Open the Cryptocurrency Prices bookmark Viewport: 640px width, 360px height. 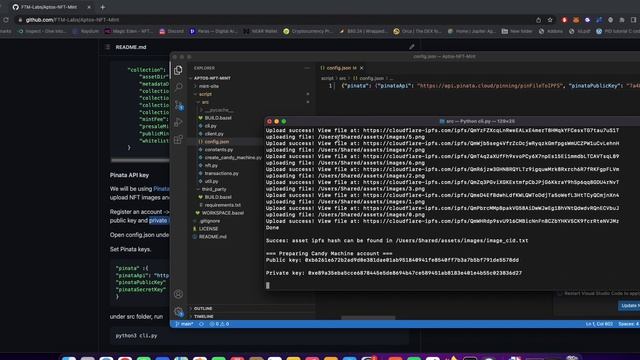coord(308,31)
